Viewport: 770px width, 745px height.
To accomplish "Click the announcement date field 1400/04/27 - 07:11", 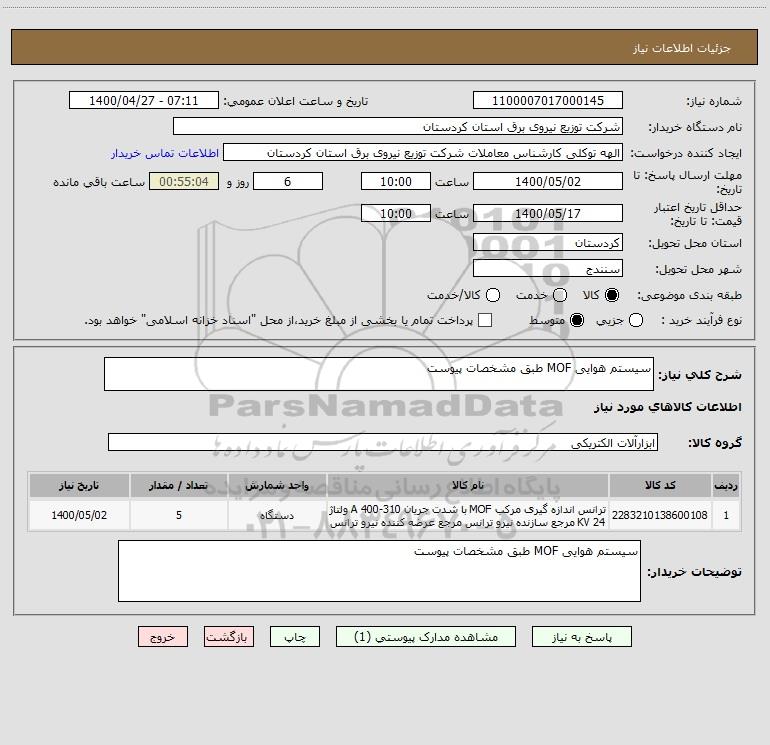I will (143, 100).
